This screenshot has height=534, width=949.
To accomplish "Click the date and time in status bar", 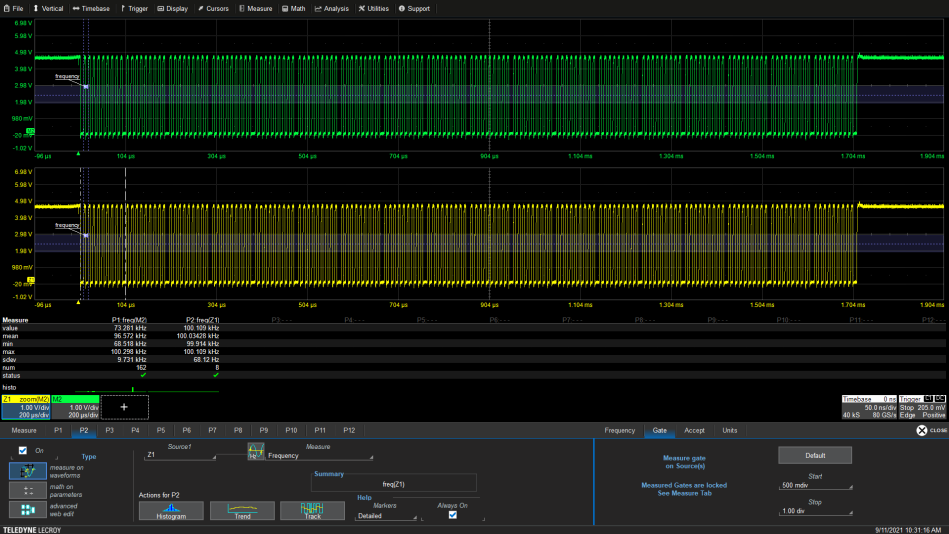I will tap(908, 530).
